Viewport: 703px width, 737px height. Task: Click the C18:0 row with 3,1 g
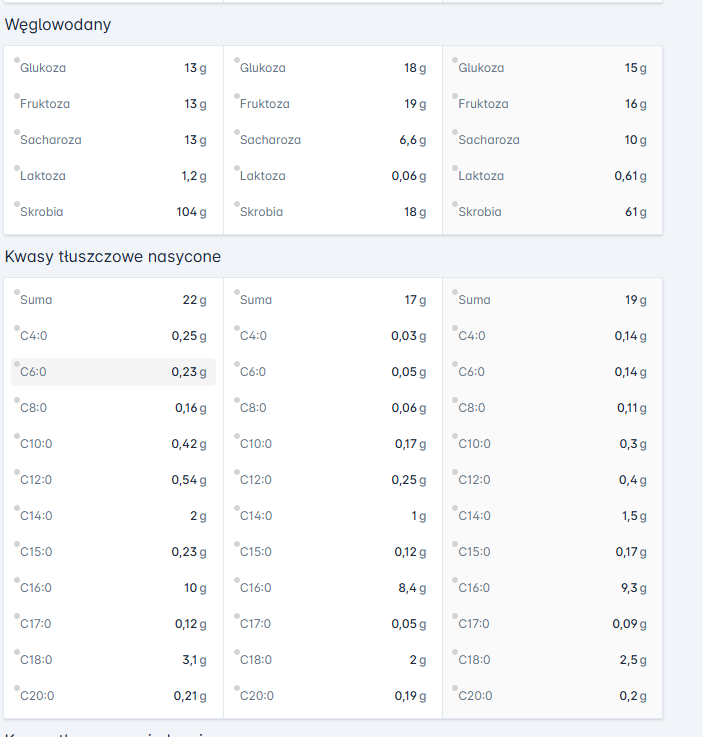click(x=113, y=660)
